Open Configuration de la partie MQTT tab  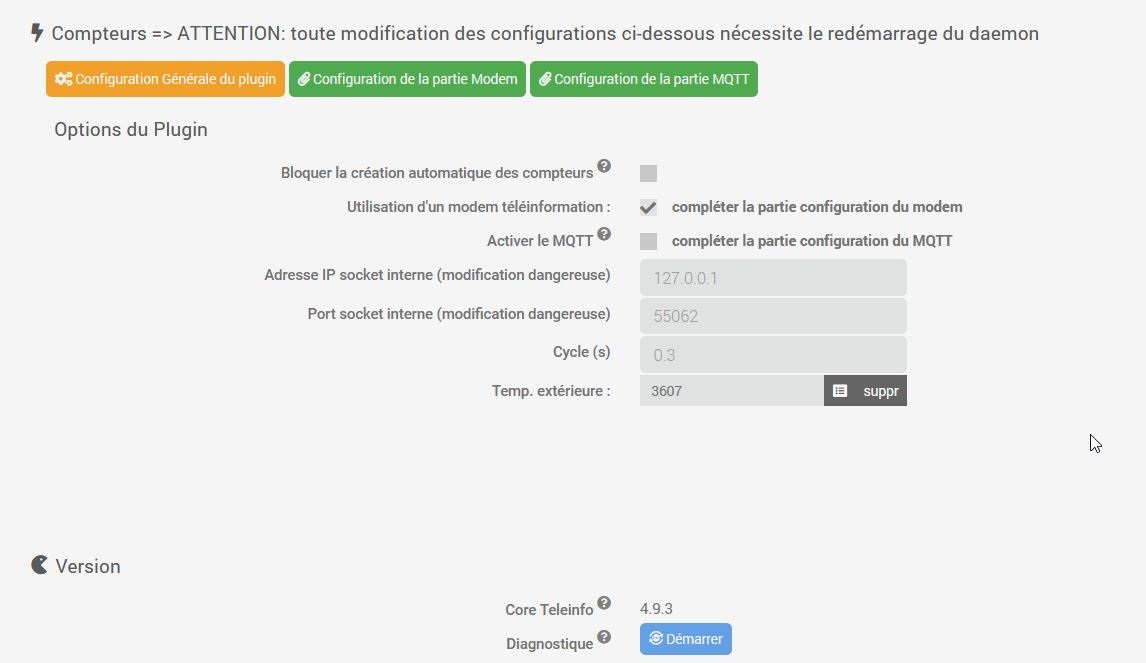[644, 79]
